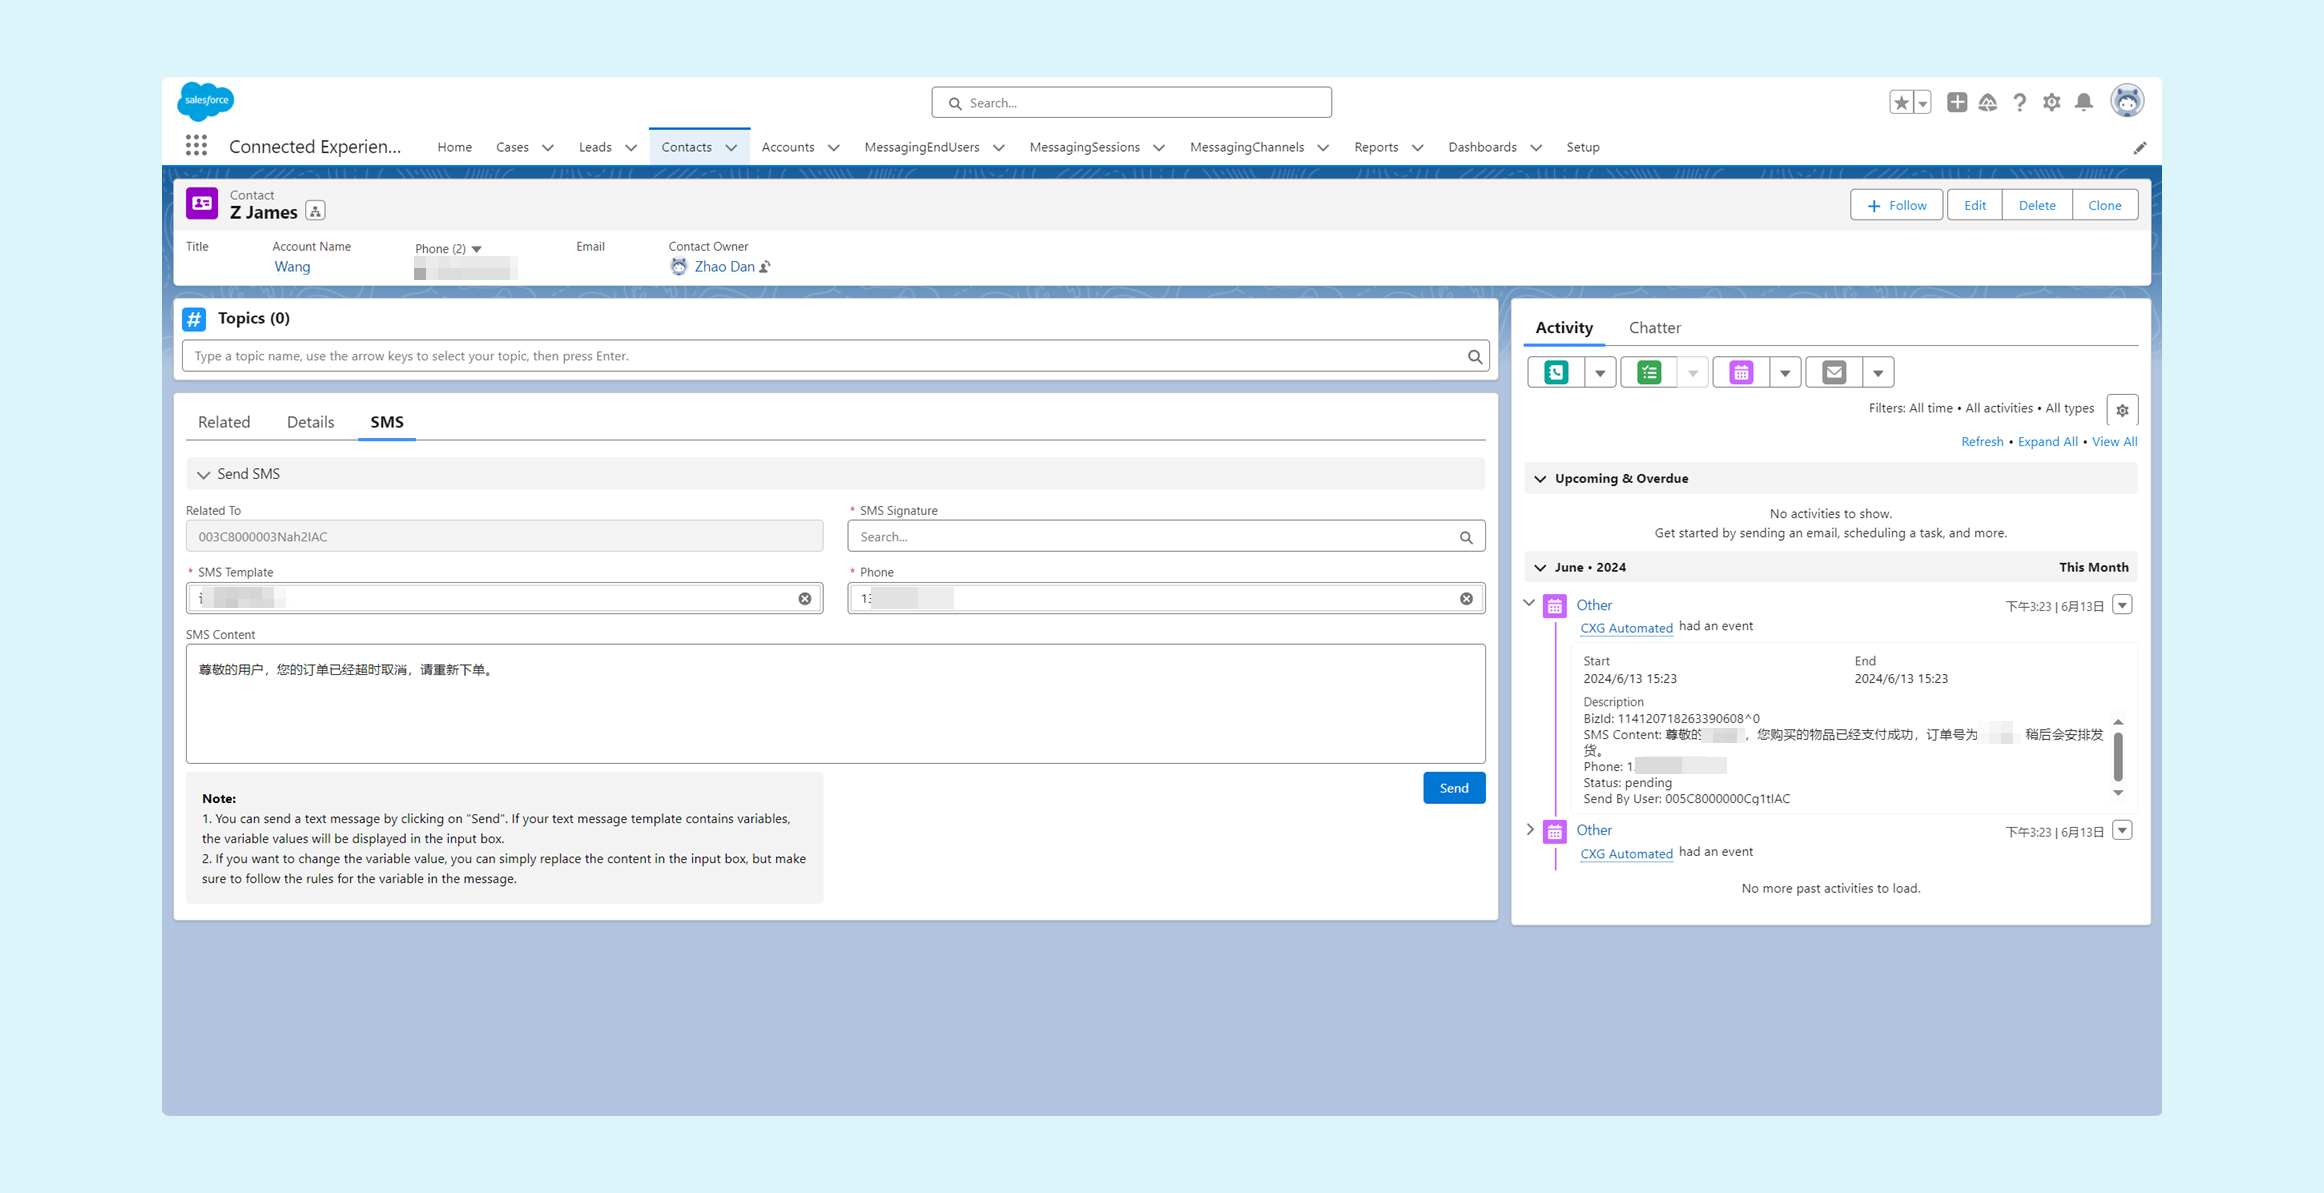Viewport: 2324px width, 1193px height.
Task: Open the Cases tab dropdown chevron
Action: 548,148
